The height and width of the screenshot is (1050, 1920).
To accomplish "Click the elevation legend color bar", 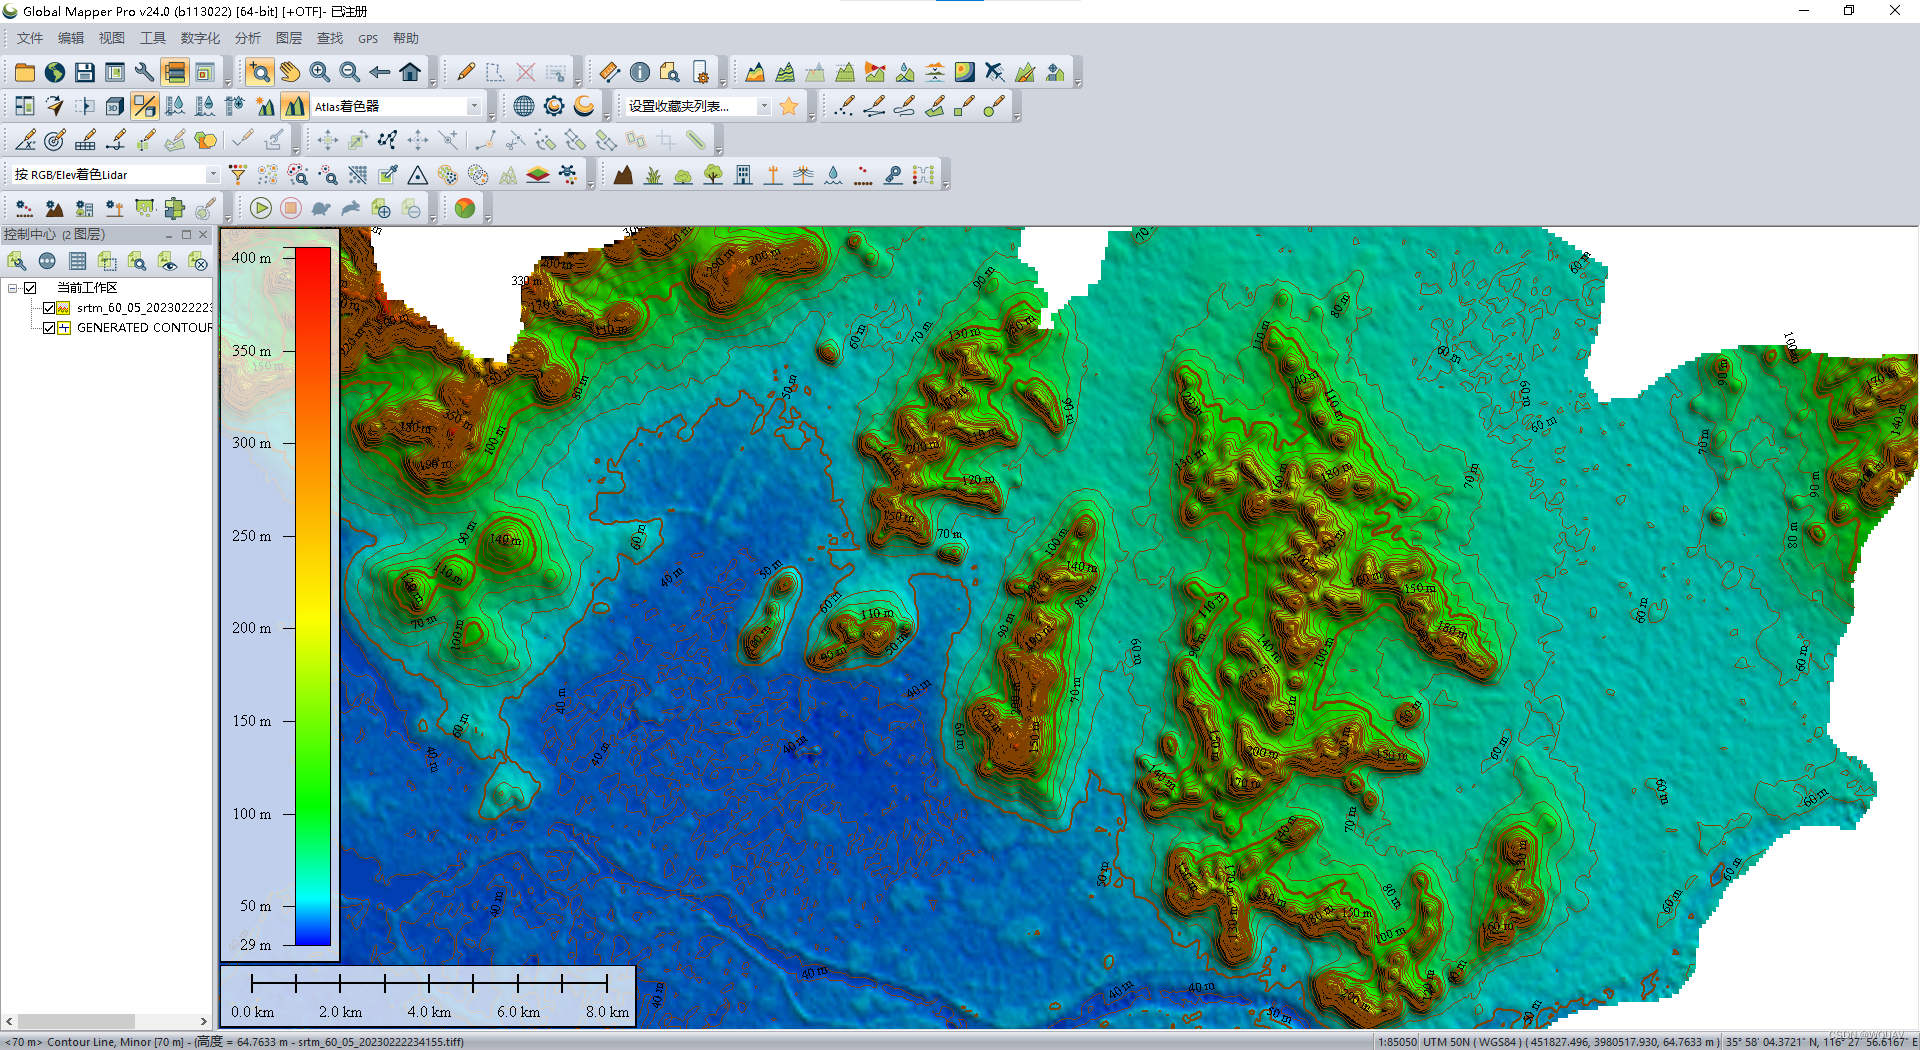I will [x=312, y=596].
